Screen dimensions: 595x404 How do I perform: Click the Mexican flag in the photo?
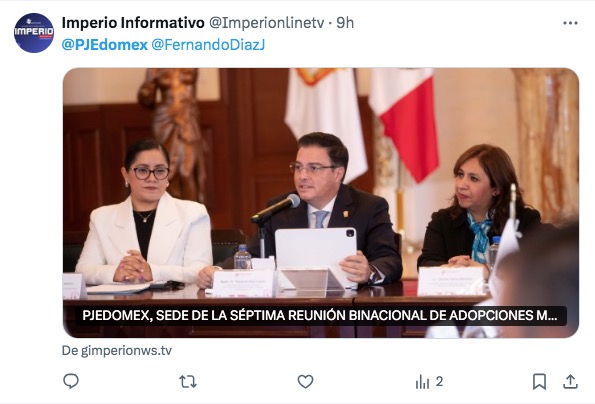(406, 121)
